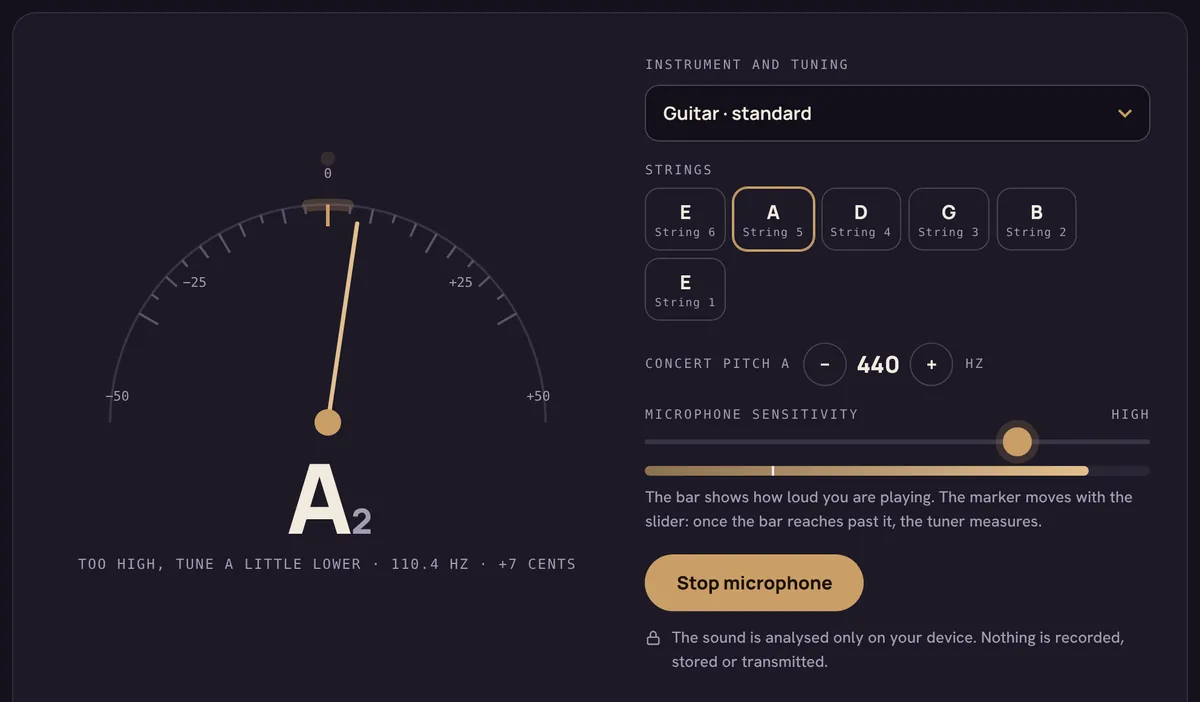Click the HZ unit label

[974, 364]
